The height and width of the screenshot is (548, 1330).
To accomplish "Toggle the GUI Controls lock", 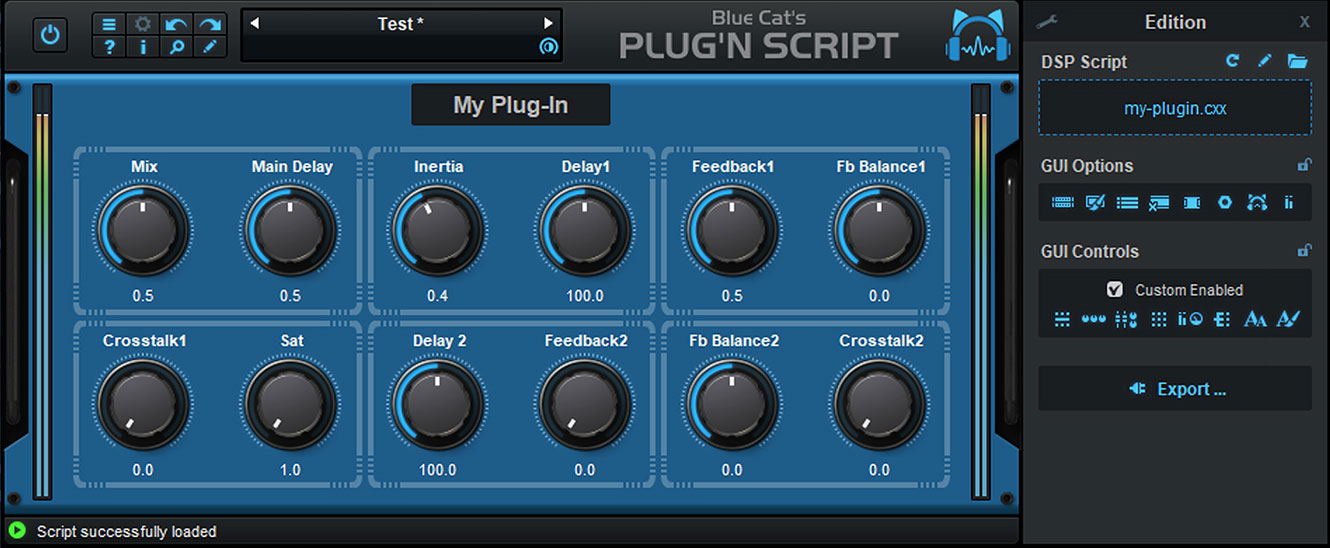I will click(1303, 251).
